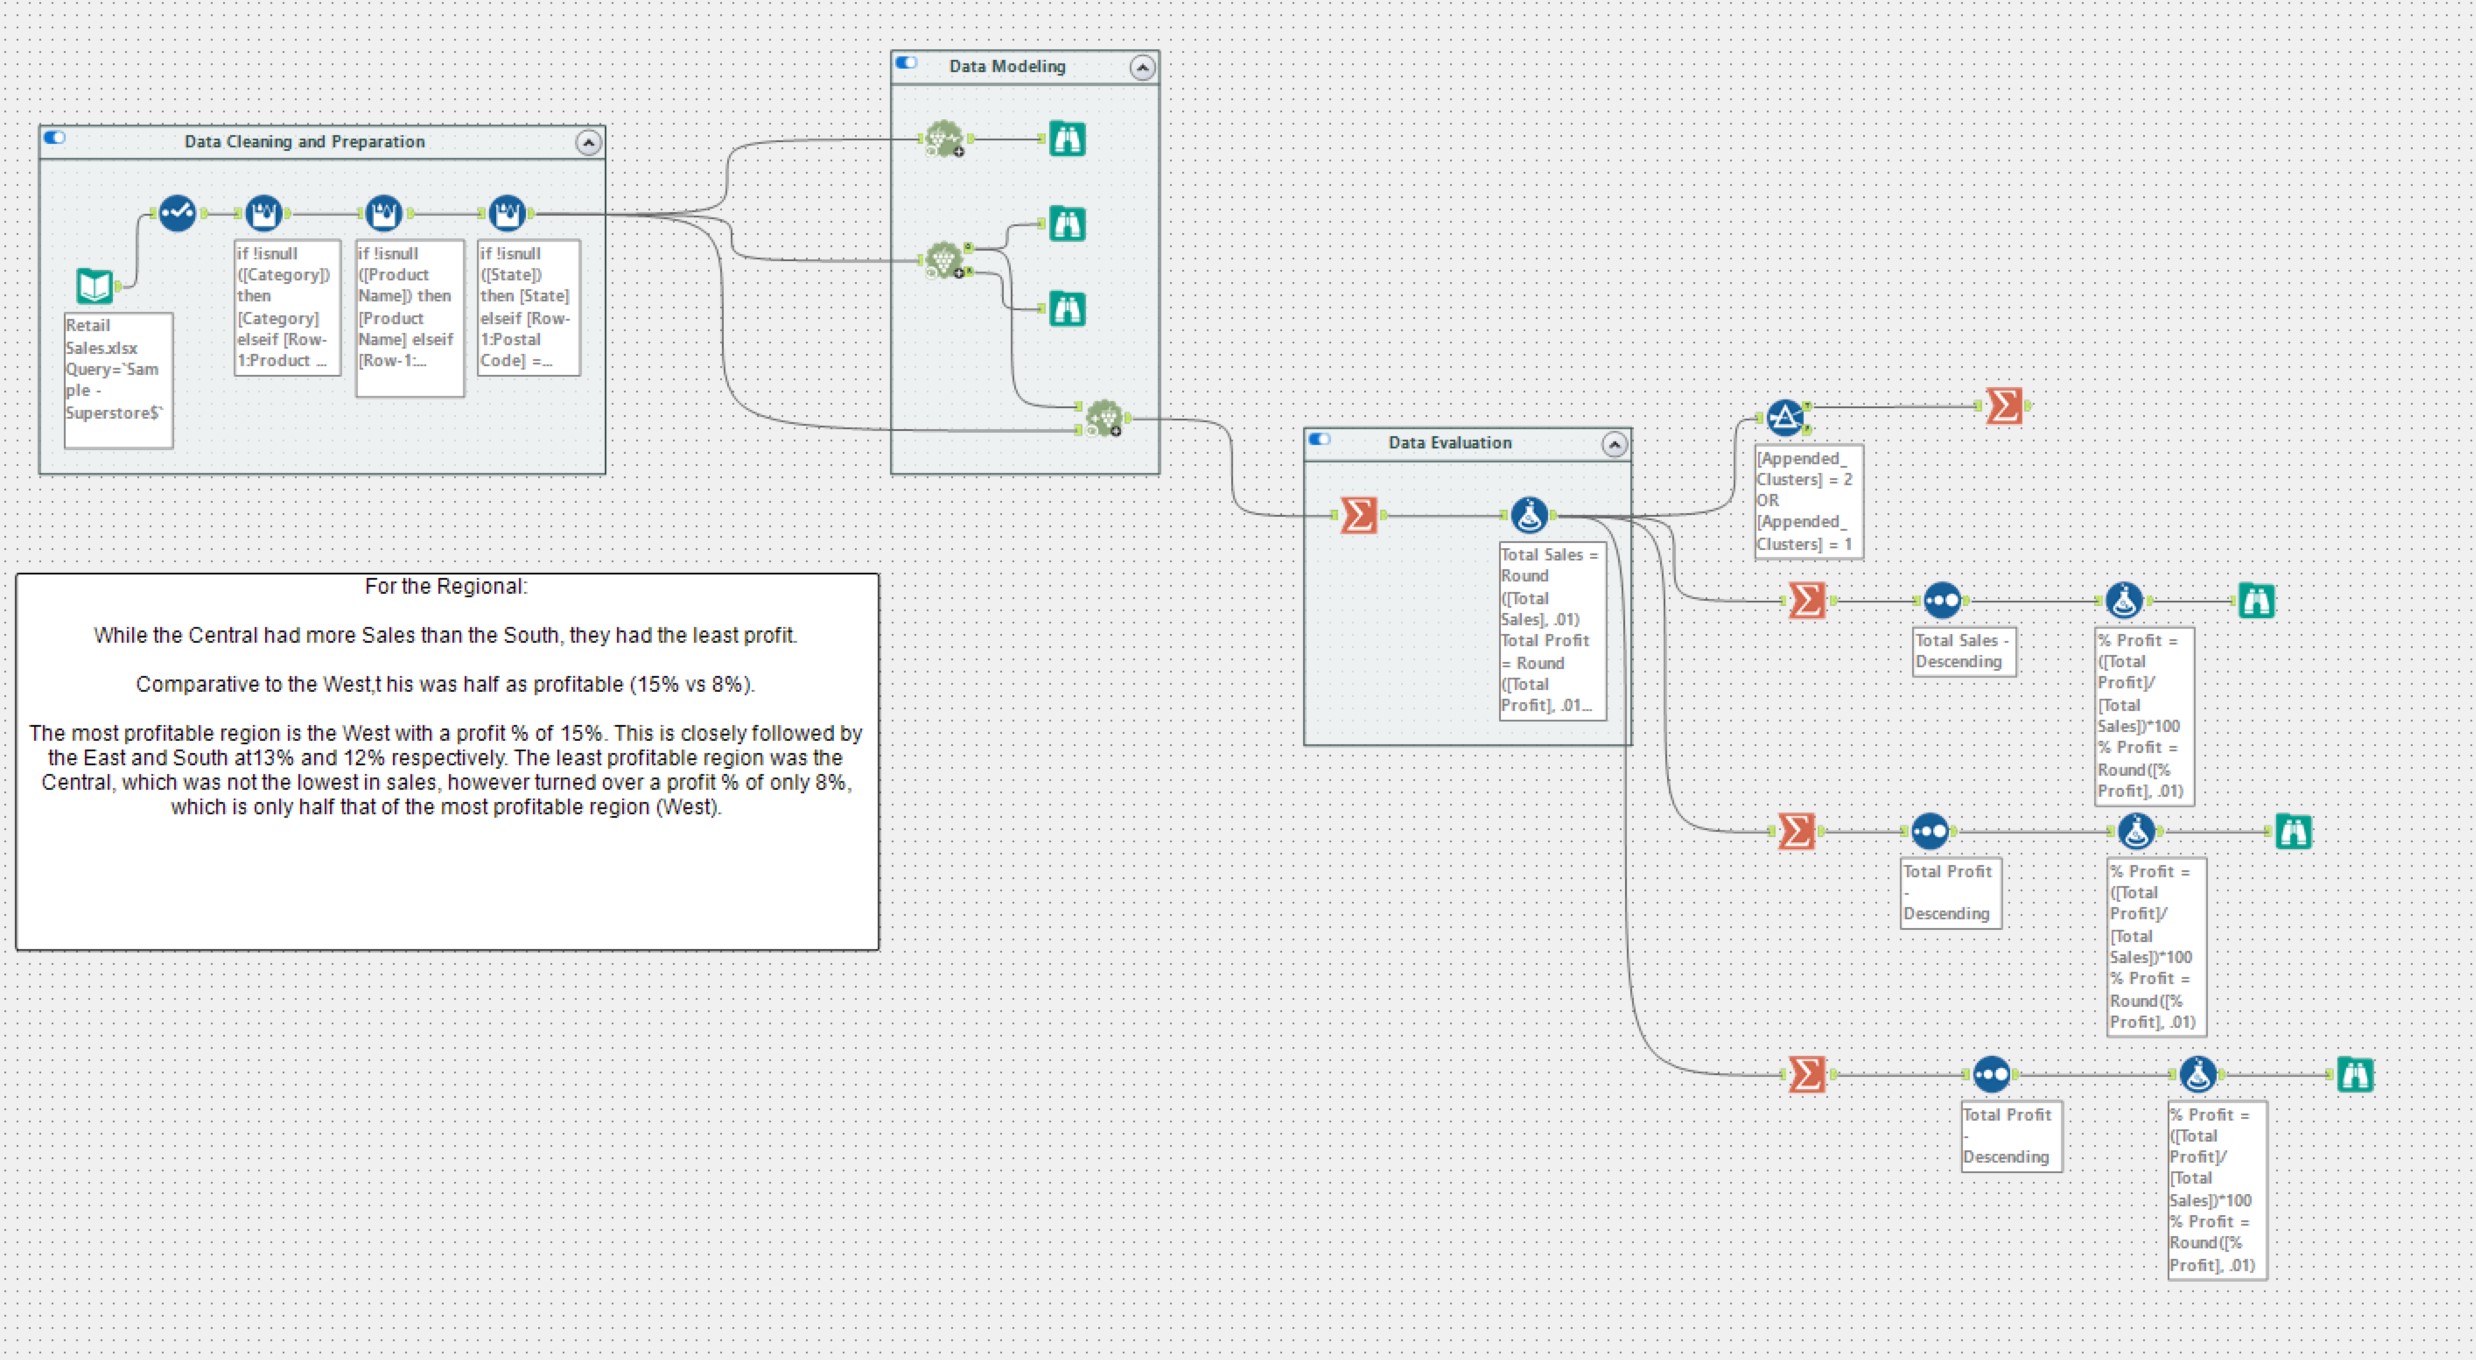
Task: Click the For the Regional comment box
Action: [447, 760]
